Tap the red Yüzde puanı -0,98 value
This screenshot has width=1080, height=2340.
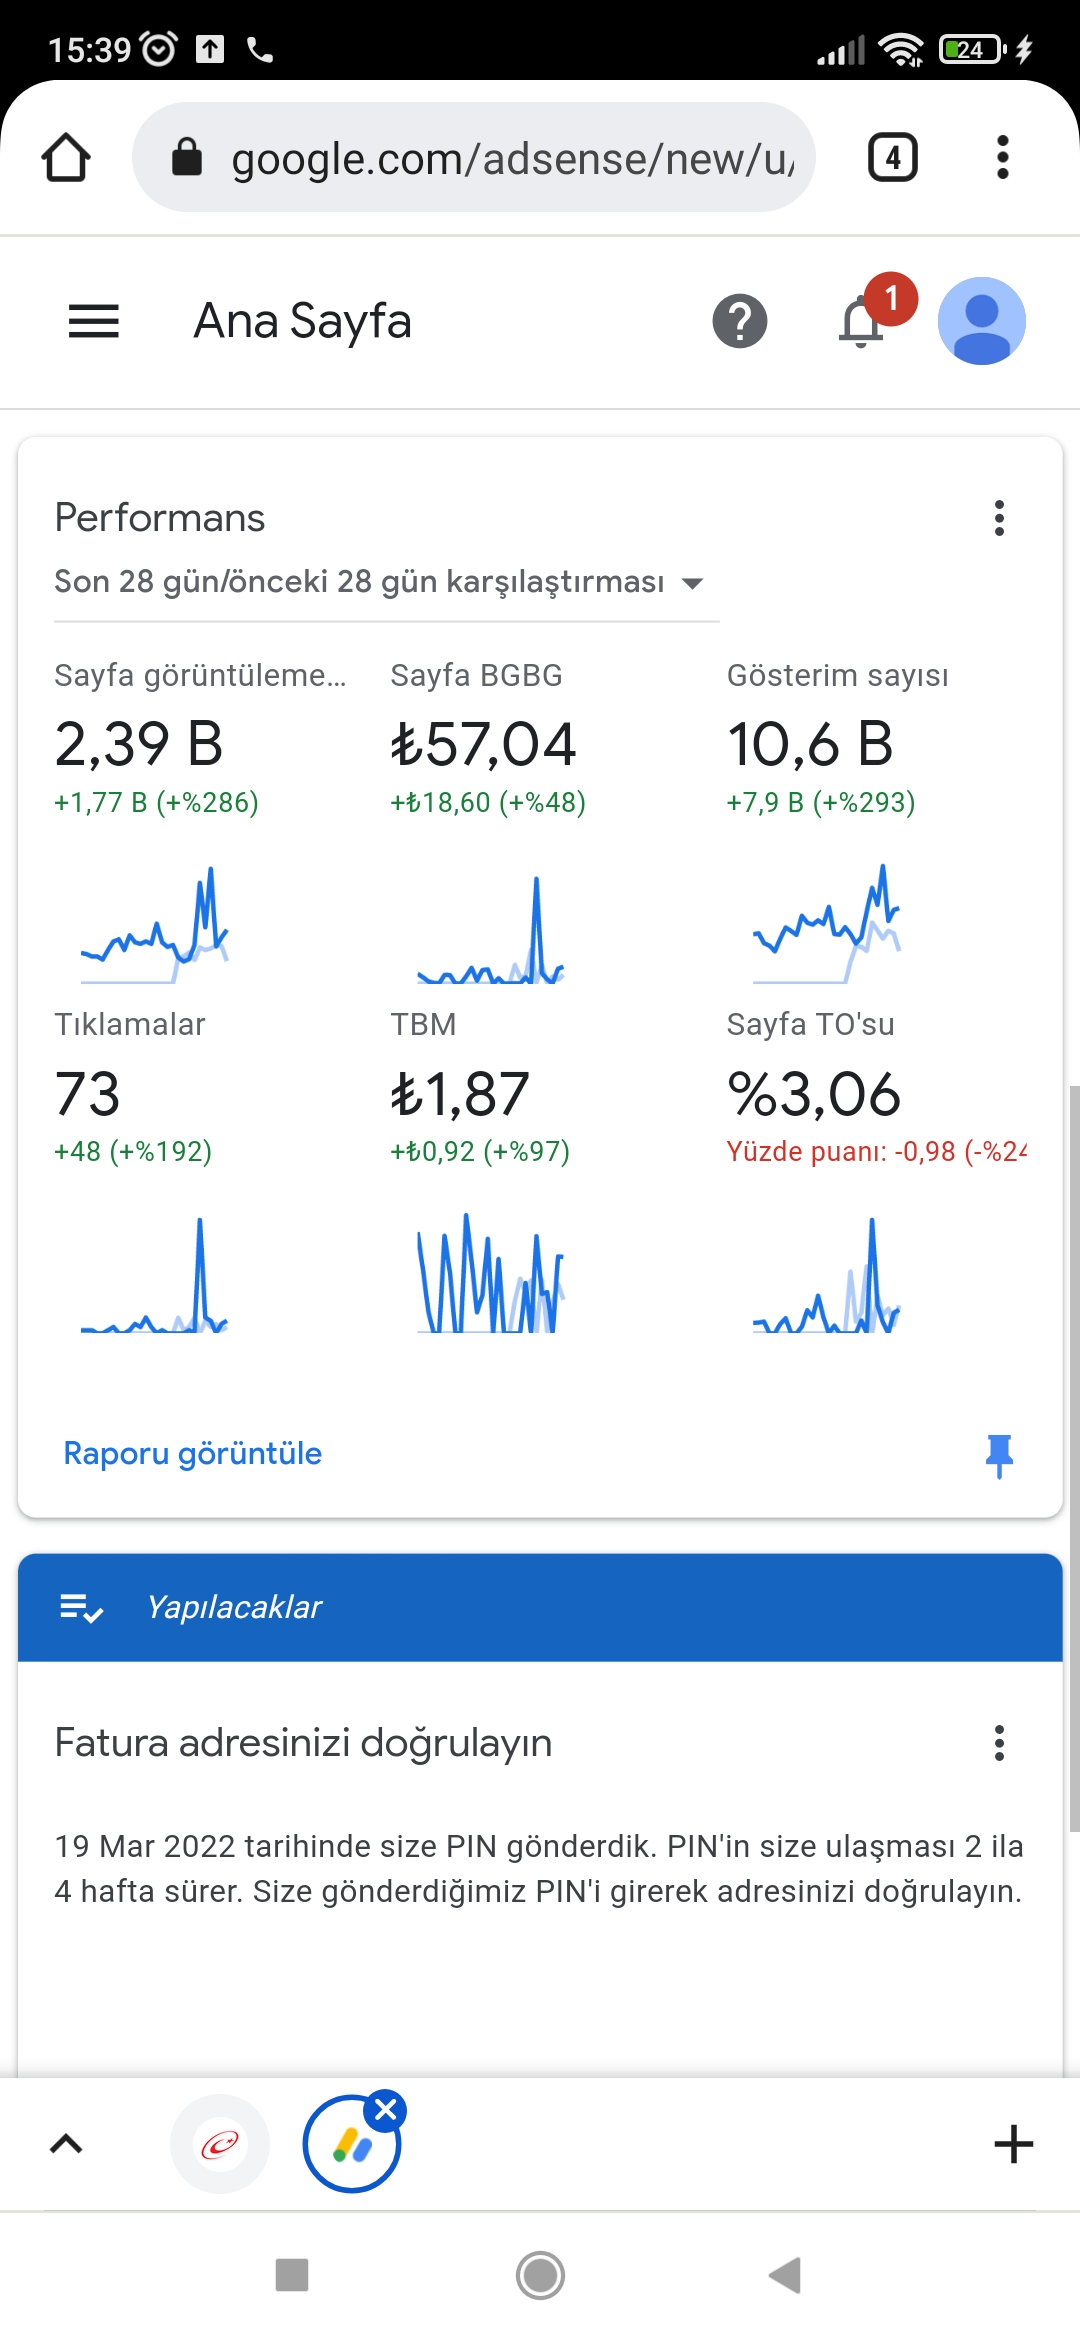point(876,1151)
